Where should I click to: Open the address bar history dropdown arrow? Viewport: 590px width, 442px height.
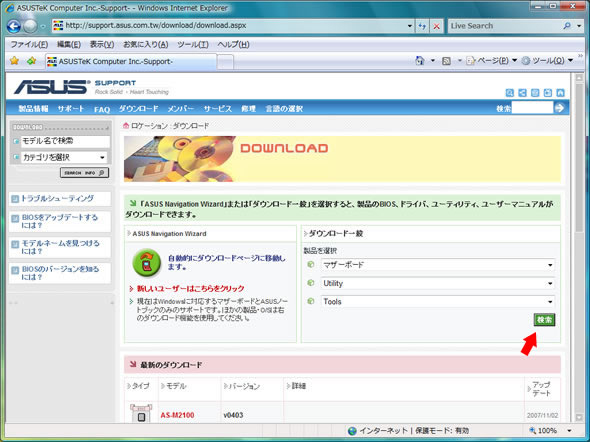point(410,26)
